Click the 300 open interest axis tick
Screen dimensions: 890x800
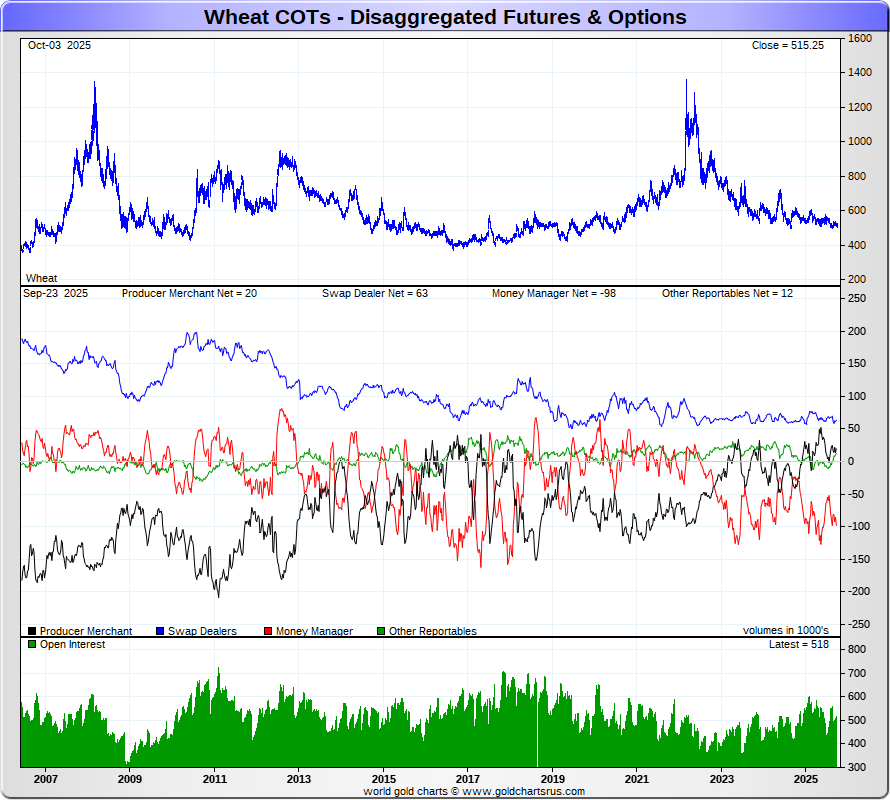click(857, 767)
